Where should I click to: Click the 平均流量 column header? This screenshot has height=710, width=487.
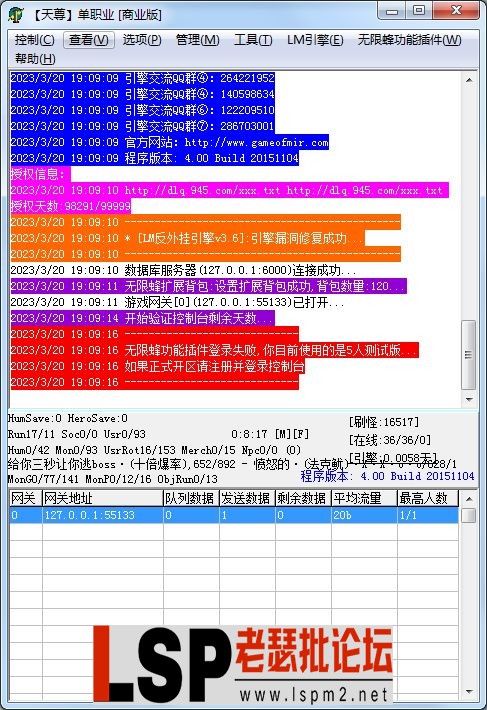point(364,499)
